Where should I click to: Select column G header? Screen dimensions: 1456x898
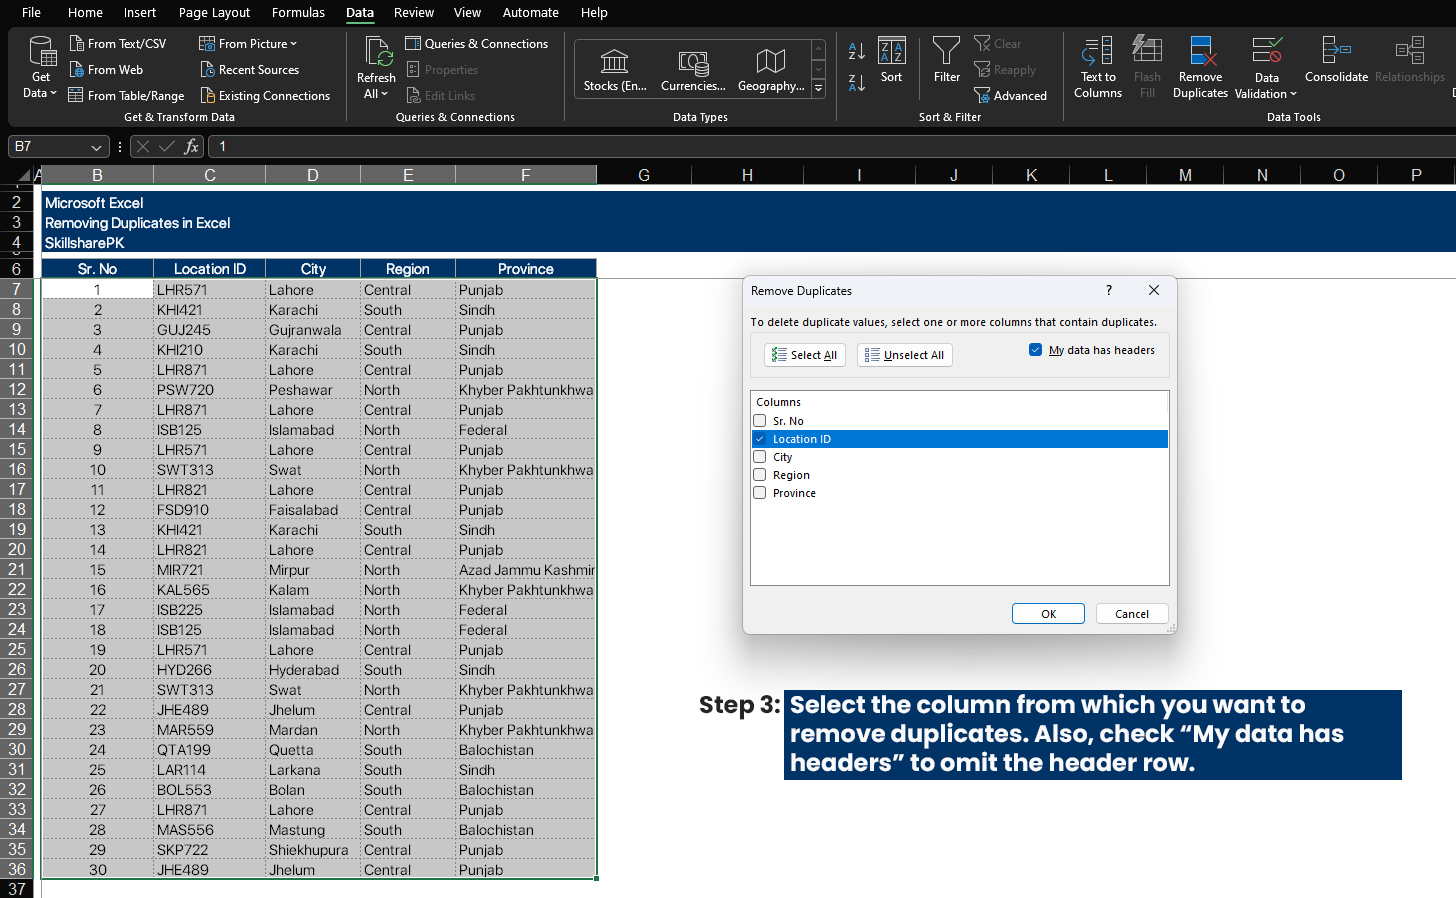(644, 175)
